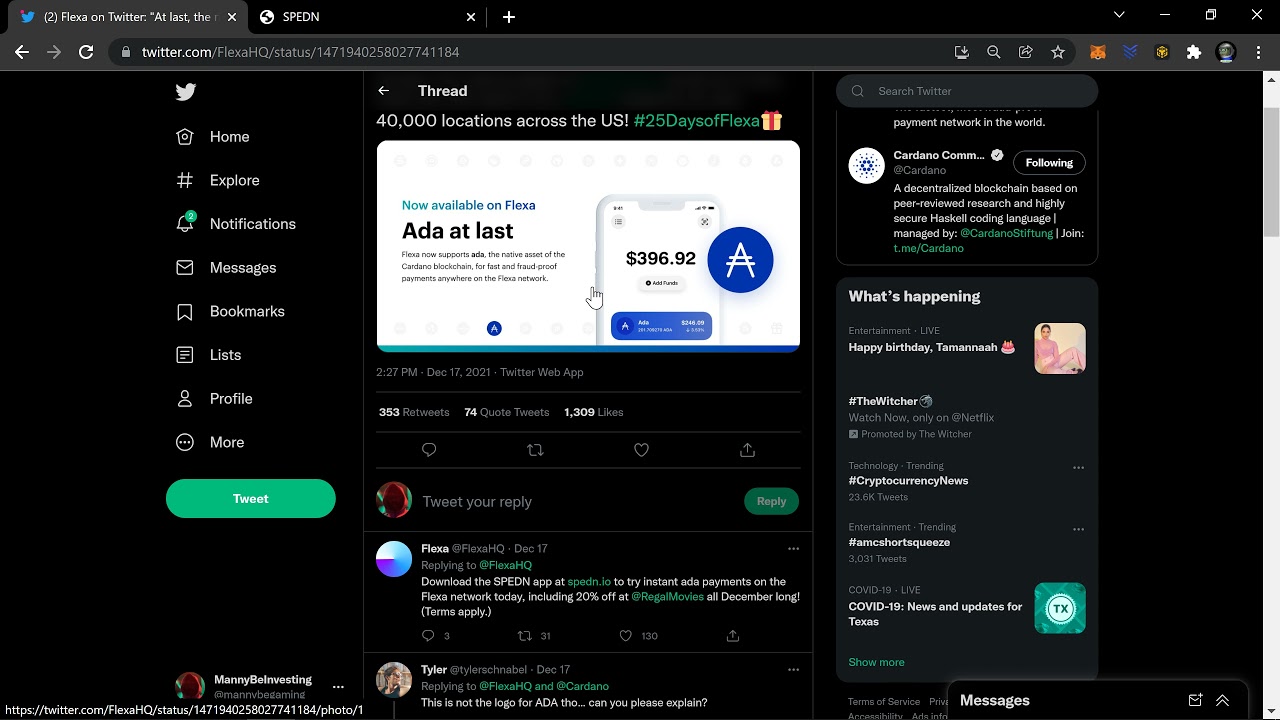
Task: Open more options on Flexa's reply tweet
Action: (793, 549)
